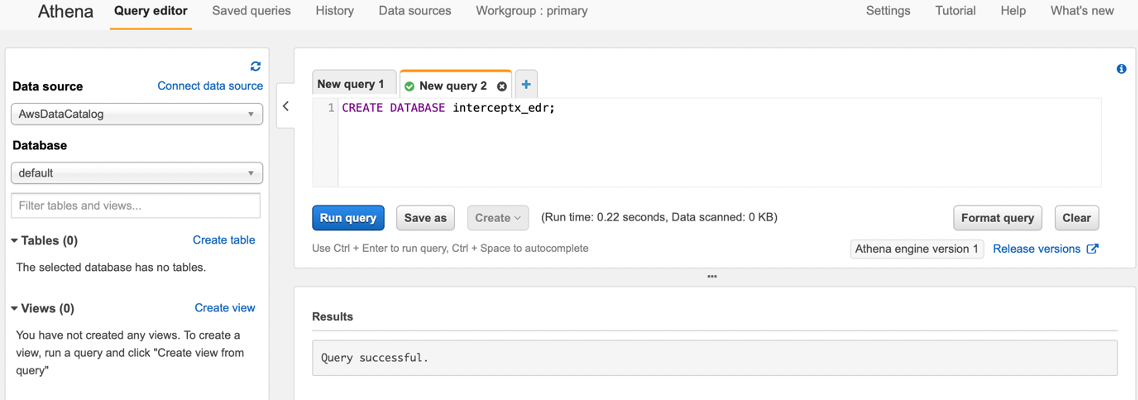Collapse the Views section
This screenshot has height=400, width=1138.
14,309
